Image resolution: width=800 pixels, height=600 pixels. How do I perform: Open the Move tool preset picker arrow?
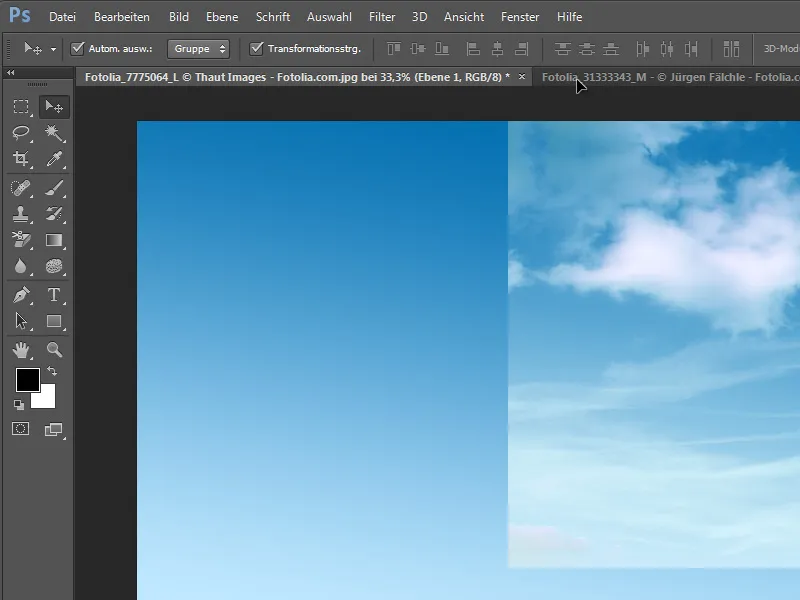pos(53,49)
